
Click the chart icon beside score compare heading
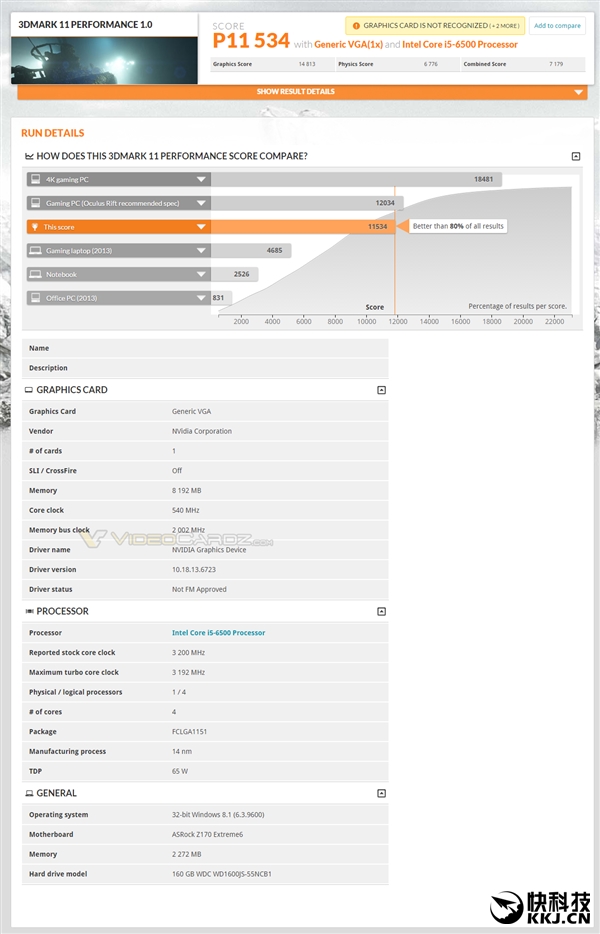[29, 156]
